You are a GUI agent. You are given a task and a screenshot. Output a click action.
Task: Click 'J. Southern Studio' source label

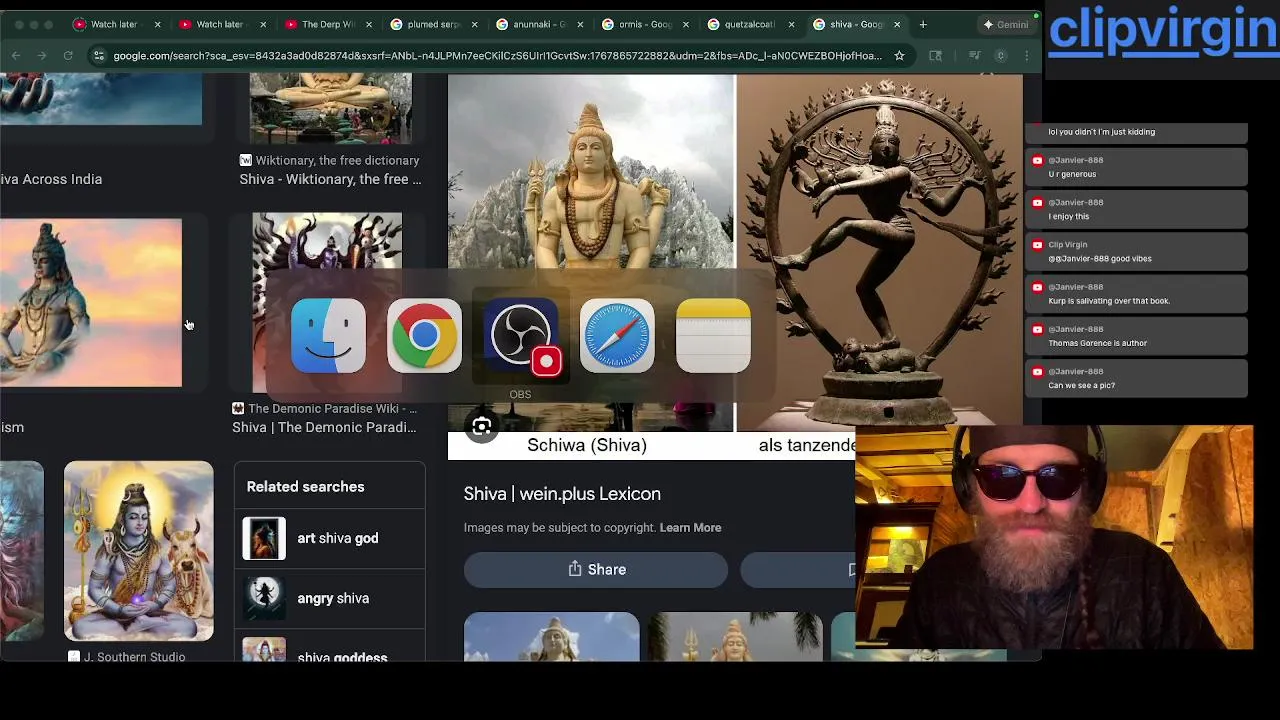point(134,657)
